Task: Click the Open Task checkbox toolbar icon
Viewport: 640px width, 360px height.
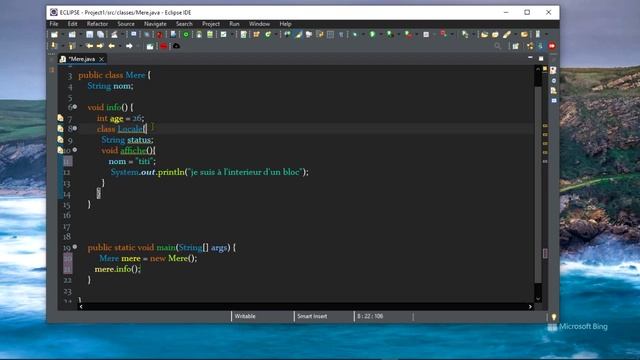Action: [223, 35]
